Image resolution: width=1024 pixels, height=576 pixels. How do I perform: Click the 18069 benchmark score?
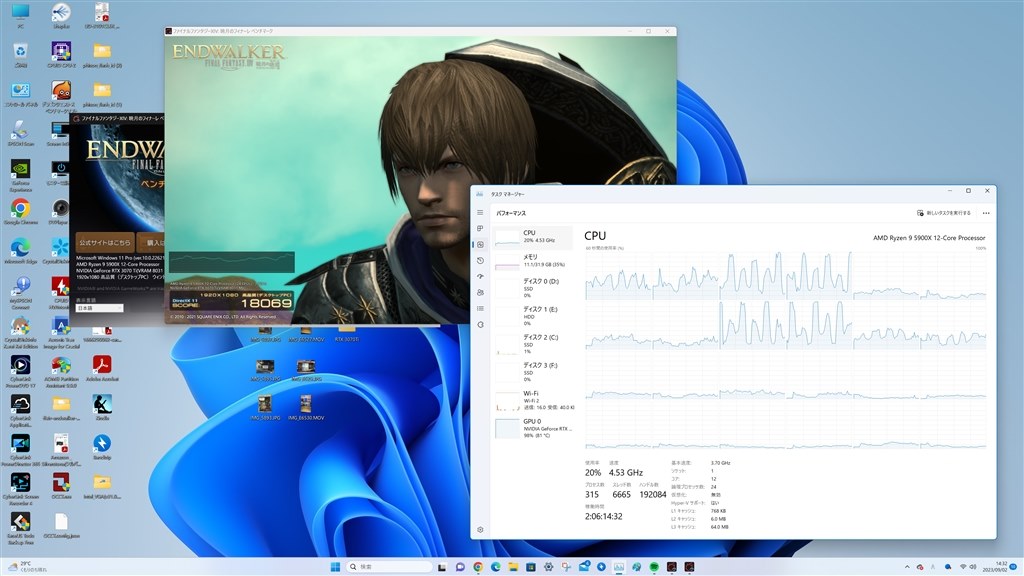(x=266, y=303)
